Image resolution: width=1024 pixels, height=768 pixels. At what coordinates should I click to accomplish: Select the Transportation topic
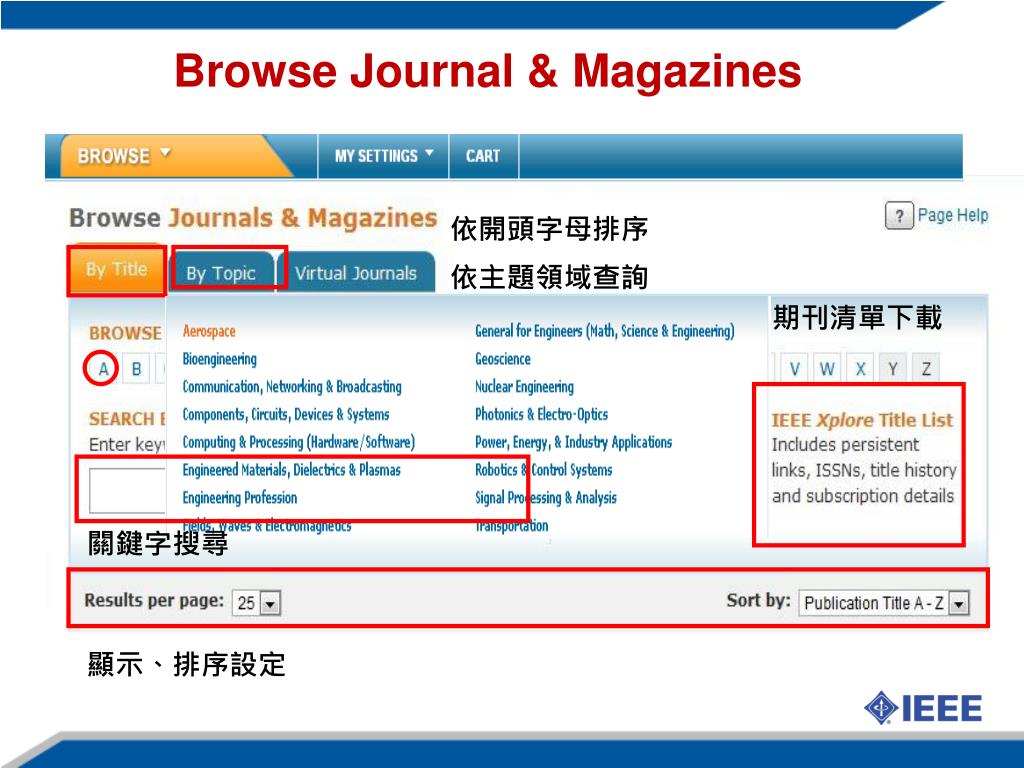pos(511,526)
